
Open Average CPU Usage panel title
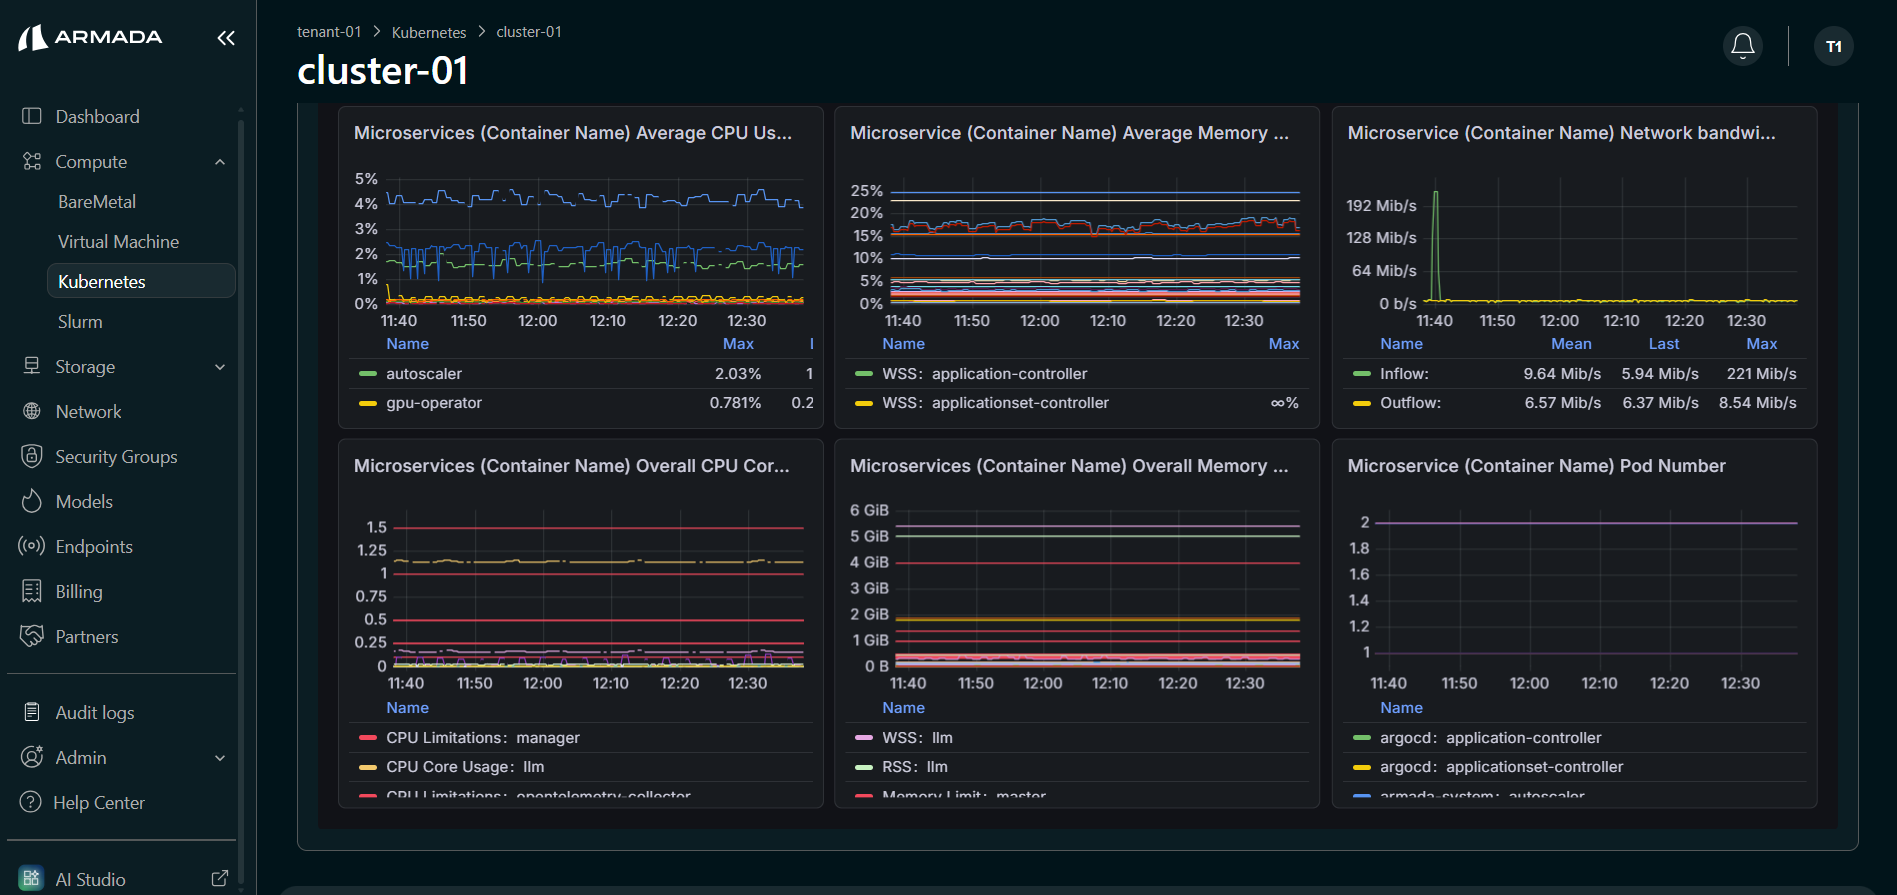click(573, 133)
